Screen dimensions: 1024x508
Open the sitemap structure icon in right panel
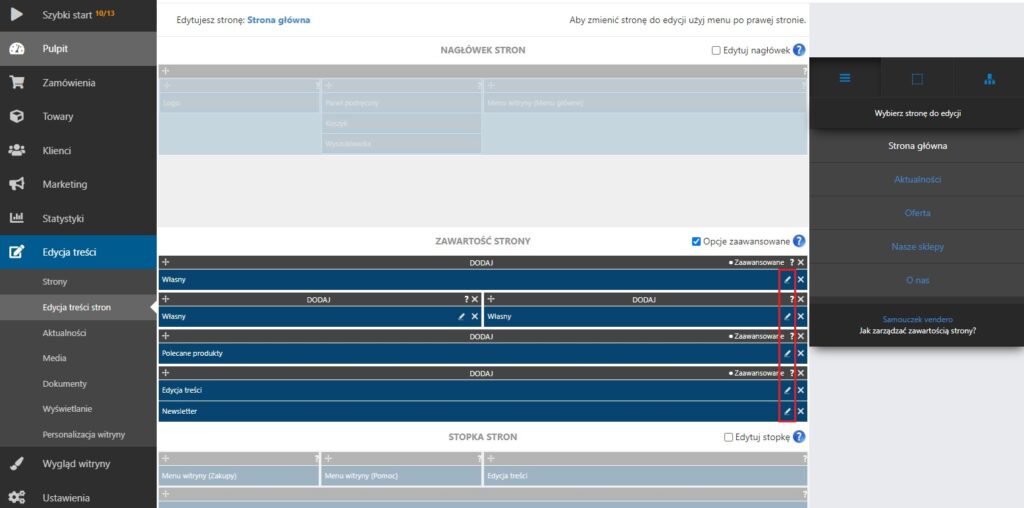pos(989,78)
